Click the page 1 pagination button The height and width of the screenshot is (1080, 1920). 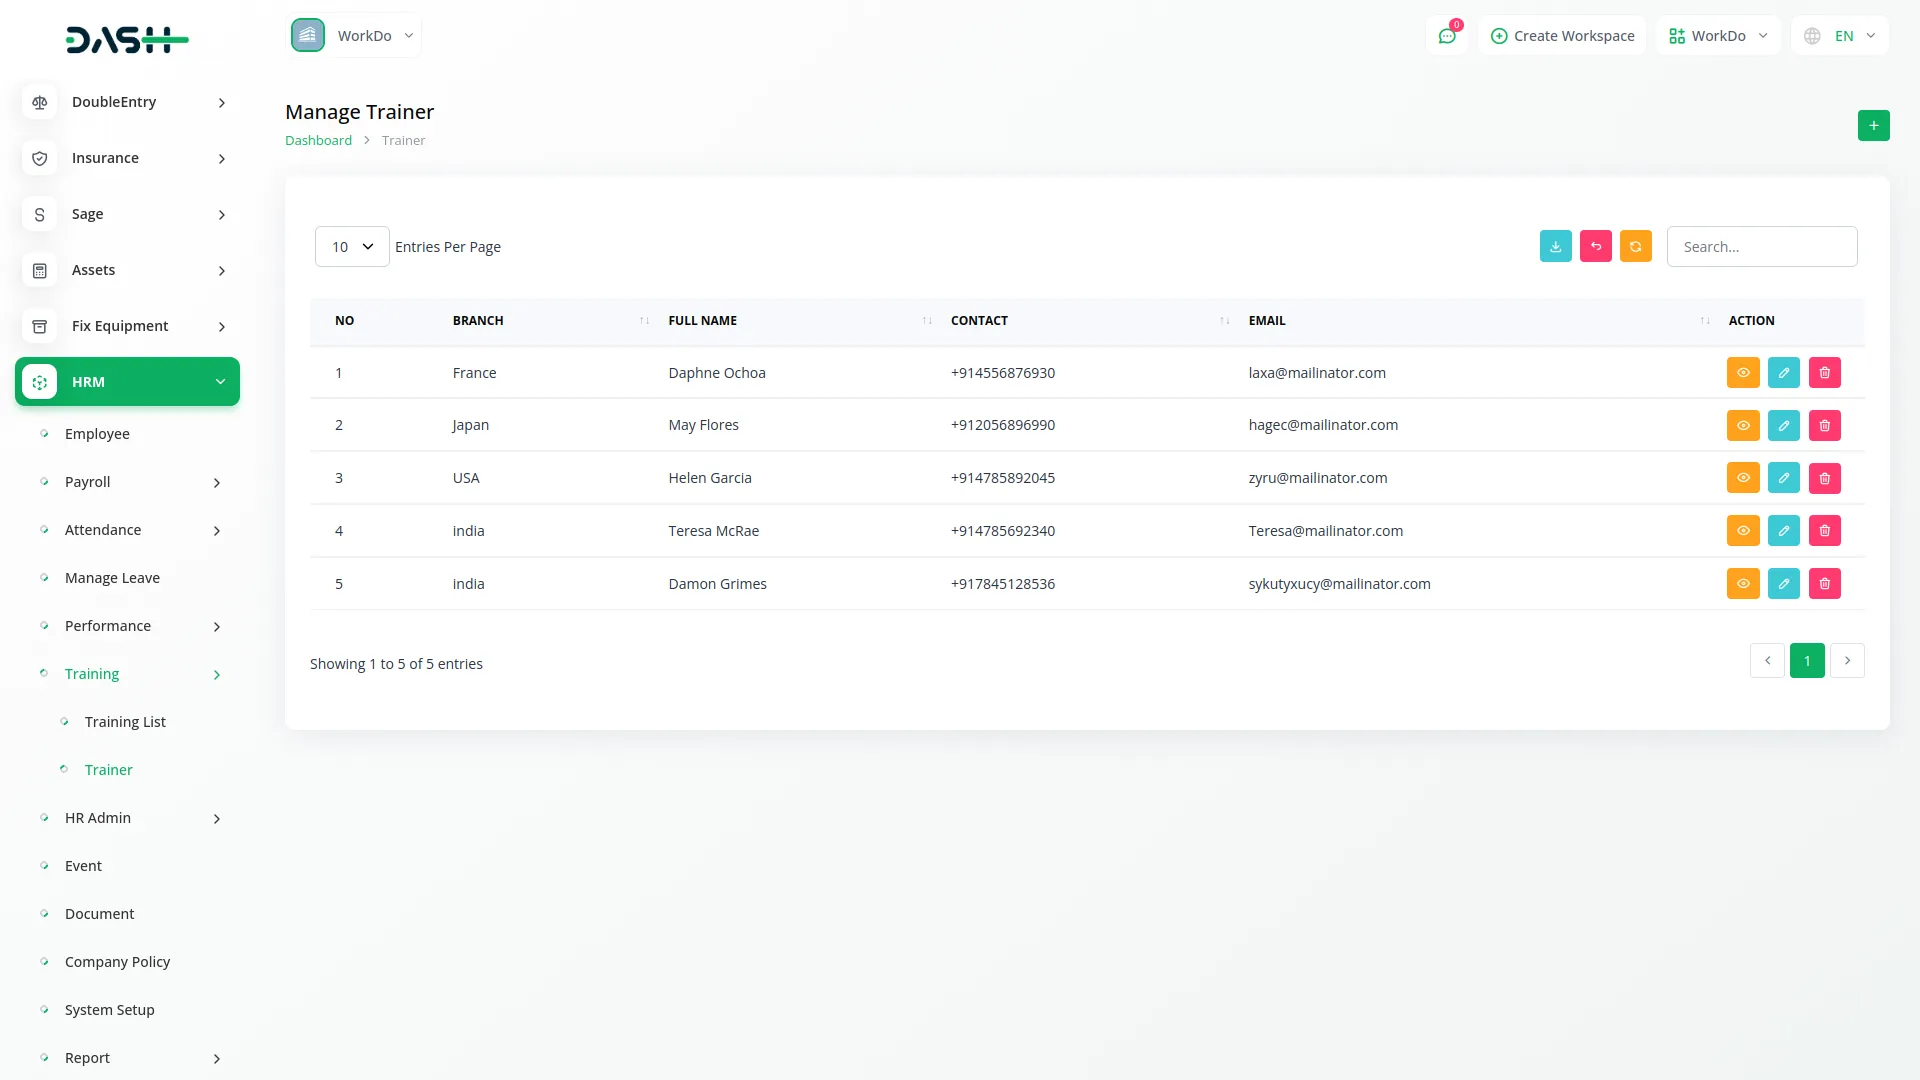click(1806, 661)
